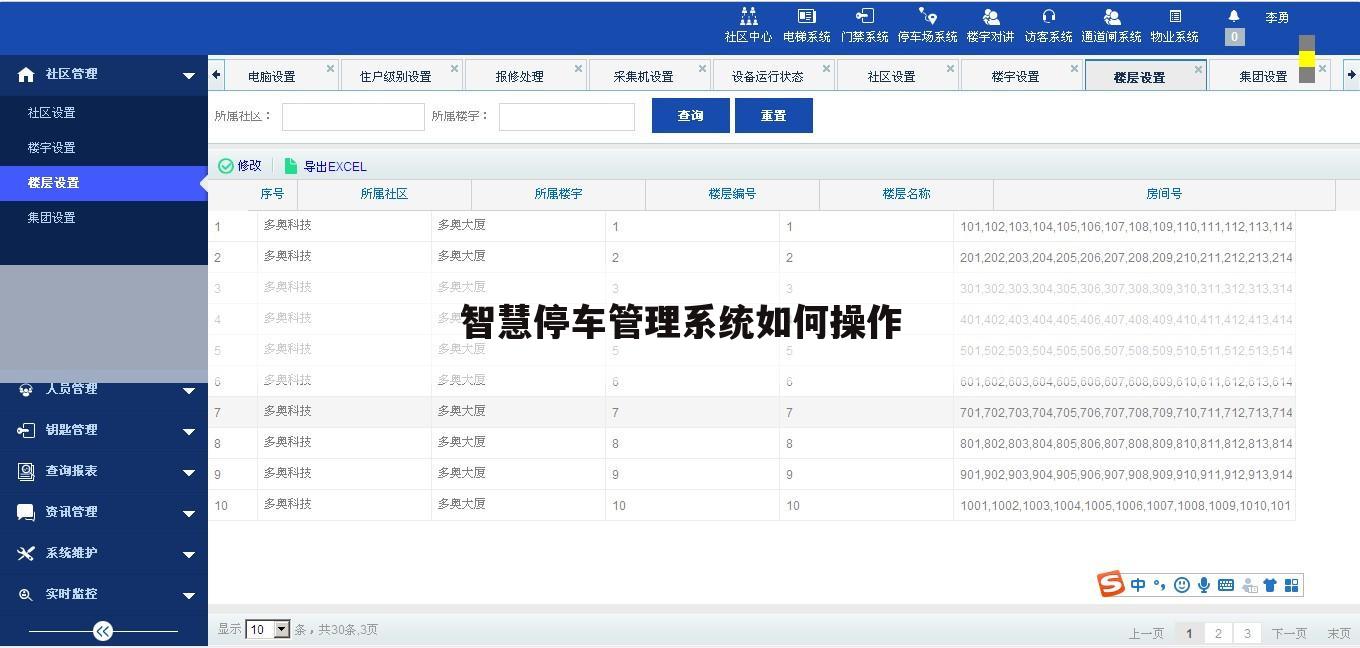Switch to the 楼宇设置 tab
This screenshot has width=1360, height=648.
point(1015,77)
